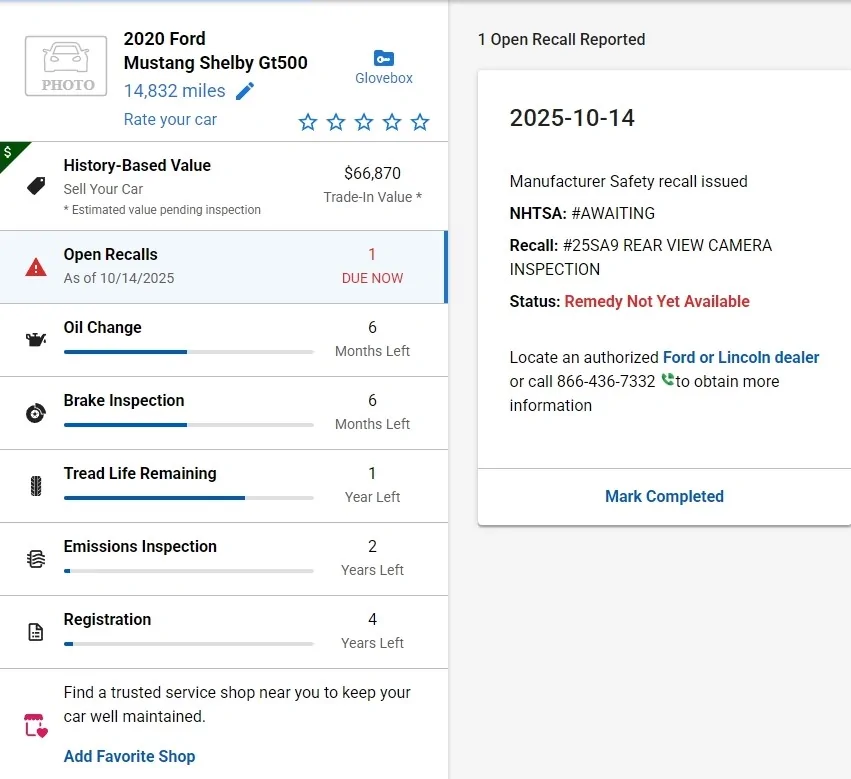
Task: Click the Rate your car text
Action: coord(170,119)
